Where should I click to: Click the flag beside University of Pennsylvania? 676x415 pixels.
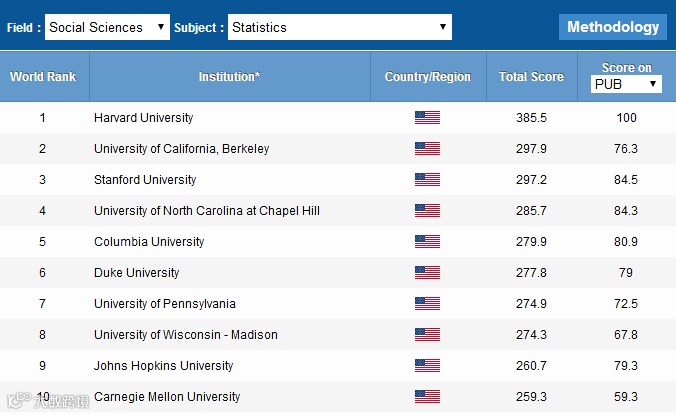click(427, 304)
